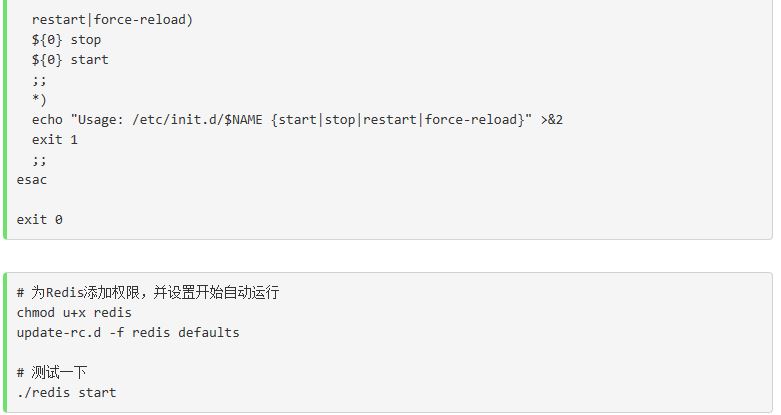Click the "${0} start" command line
This screenshot has width=781, height=415.
click(x=70, y=60)
